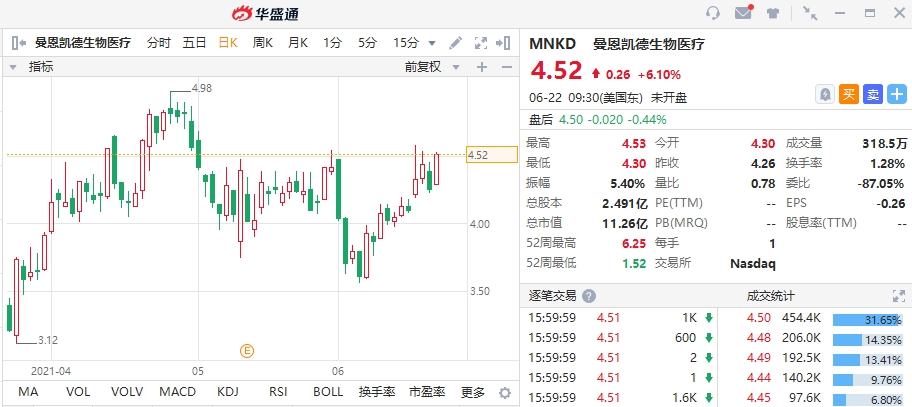Click the buy 买 button

pos(849,94)
